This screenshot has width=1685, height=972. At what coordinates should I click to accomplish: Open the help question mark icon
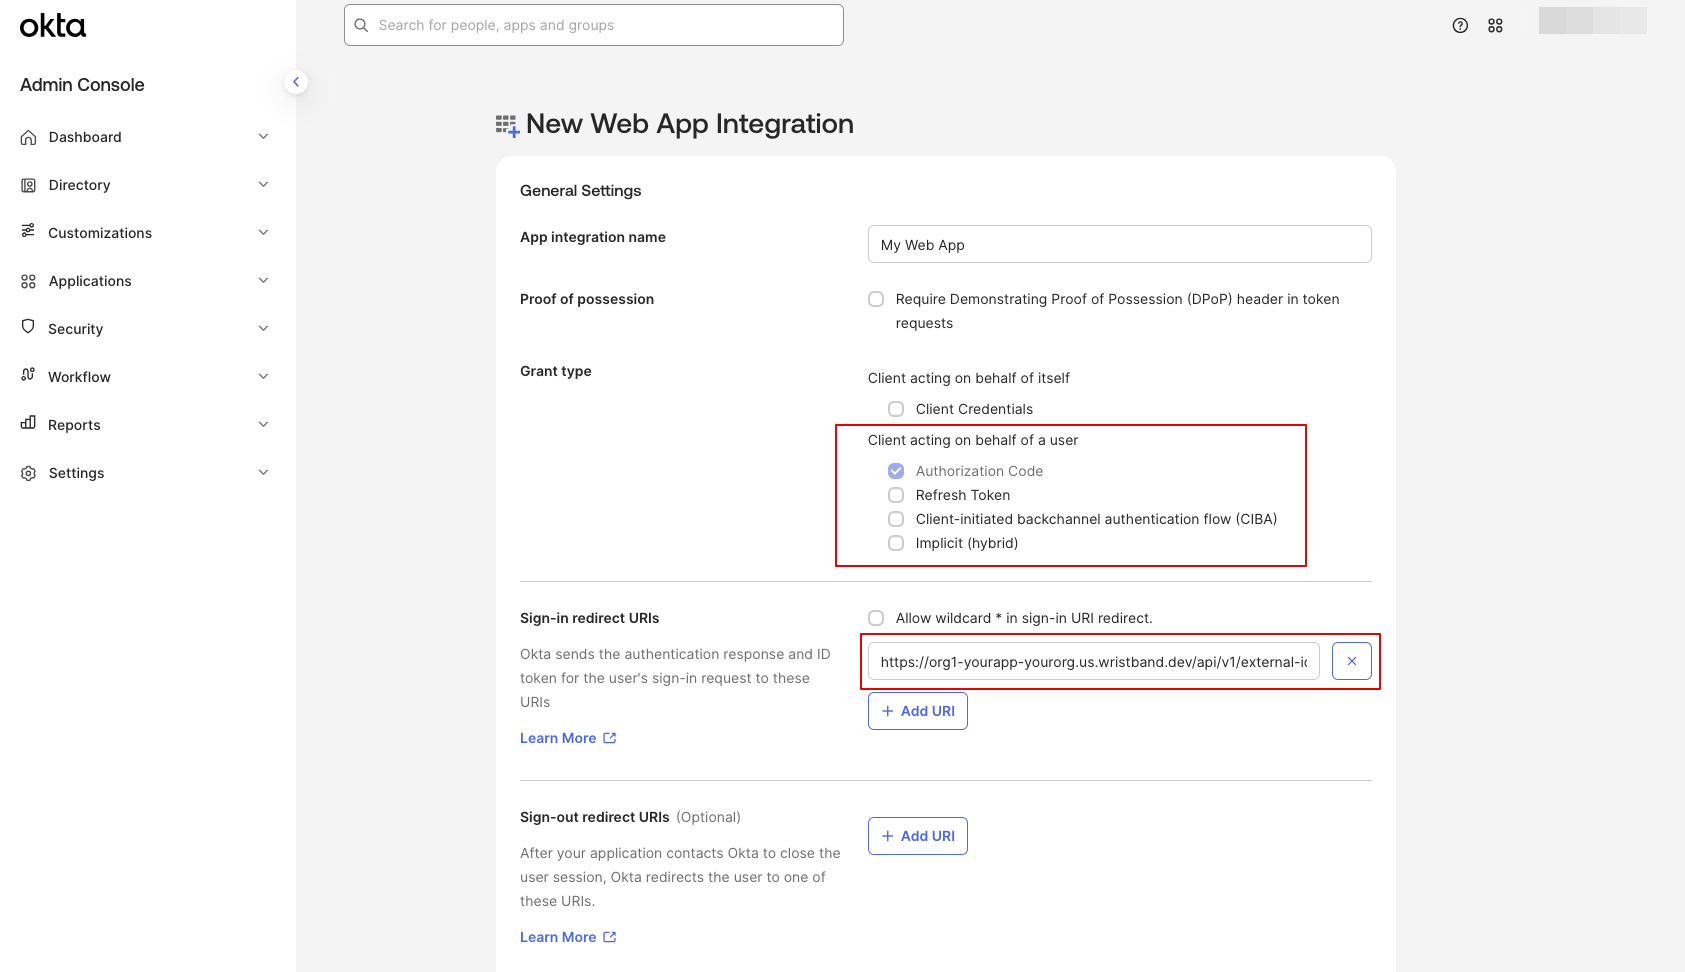click(x=1460, y=26)
